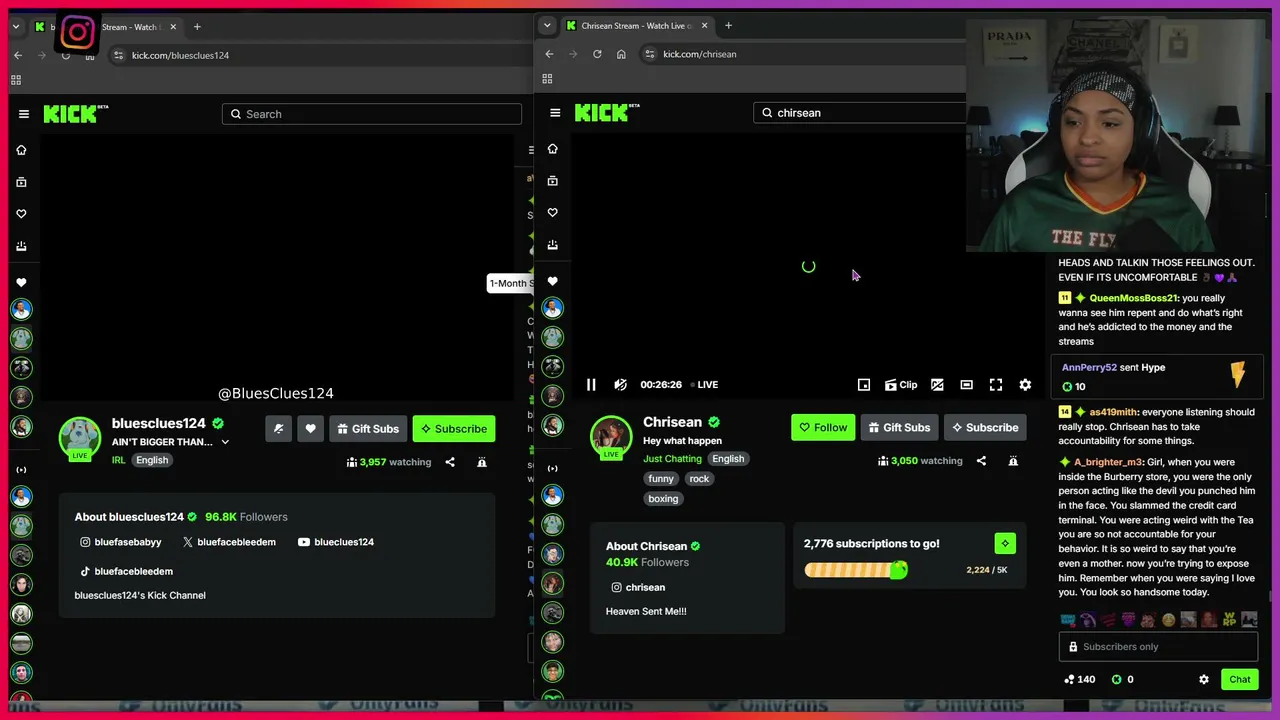Screen dimensions: 1280x720
Task: Click Chat send button
Action: (x=1240, y=679)
